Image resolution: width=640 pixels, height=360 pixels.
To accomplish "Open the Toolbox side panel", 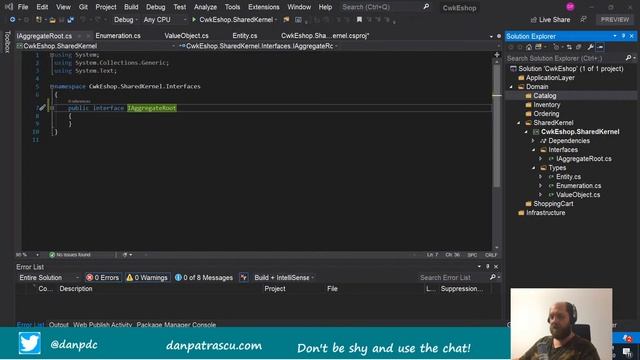I will click(7, 42).
